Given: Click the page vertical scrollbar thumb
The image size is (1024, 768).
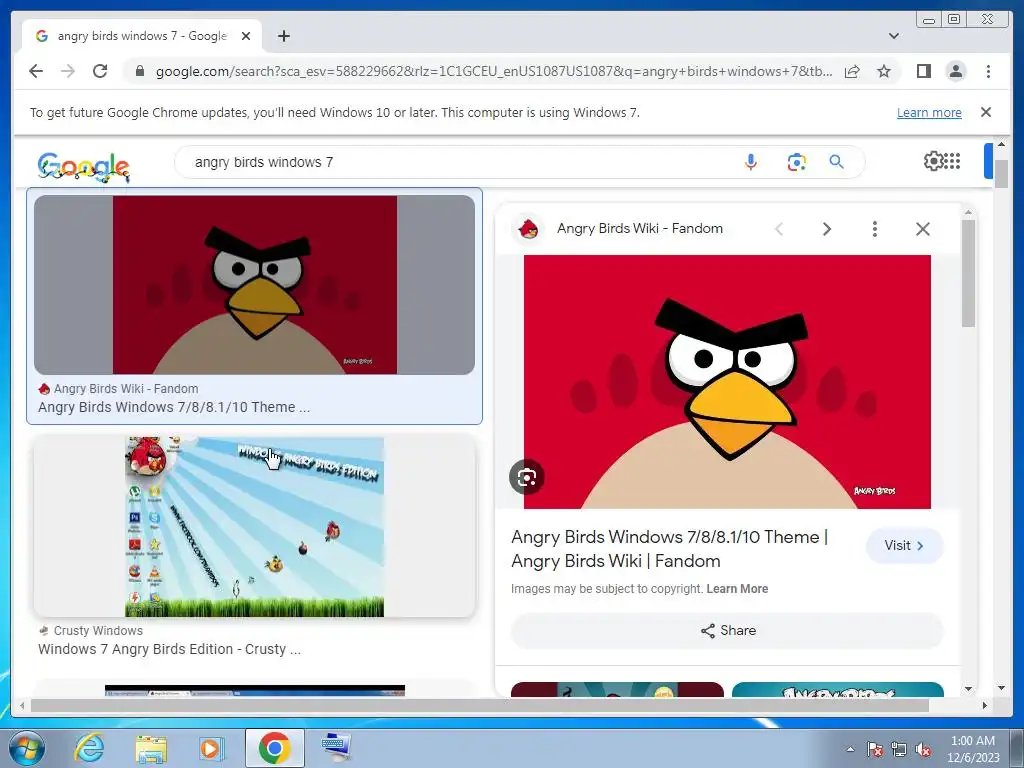Looking at the screenshot, I should (1001, 173).
